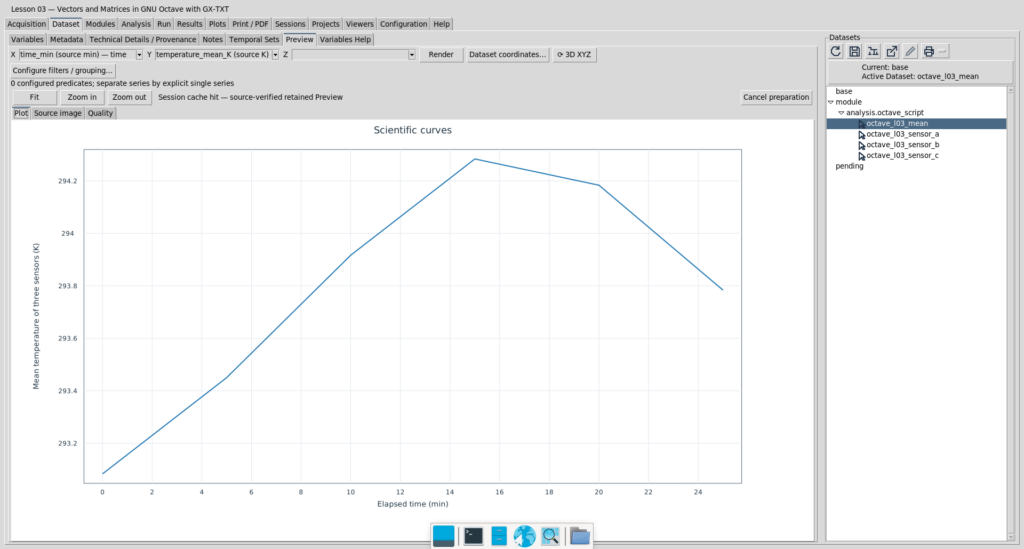
Task: Open the Acquisition menu tab
Action: tap(27, 24)
